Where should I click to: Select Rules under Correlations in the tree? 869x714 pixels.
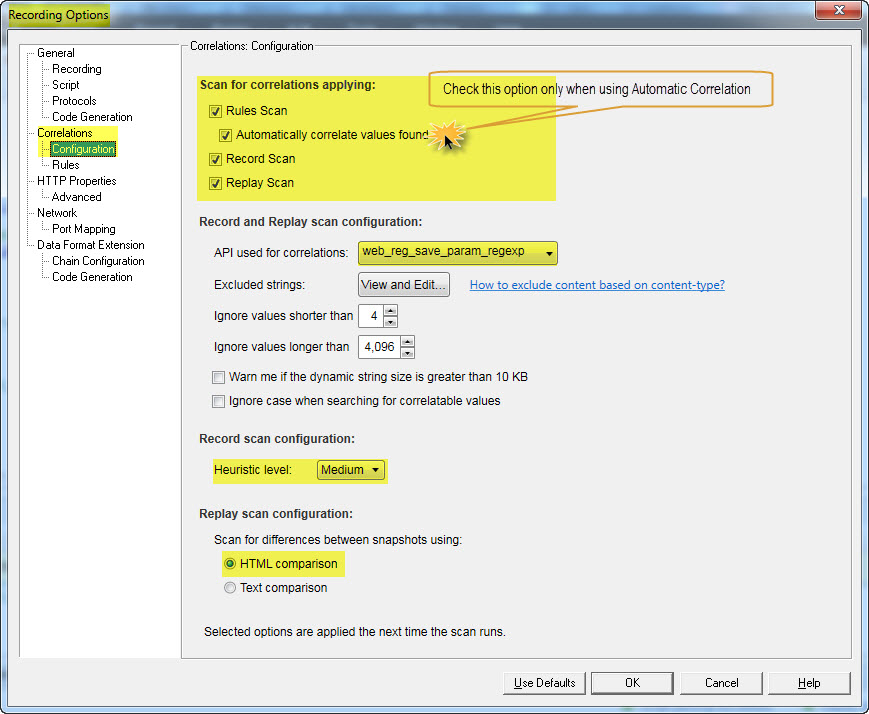[66, 165]
